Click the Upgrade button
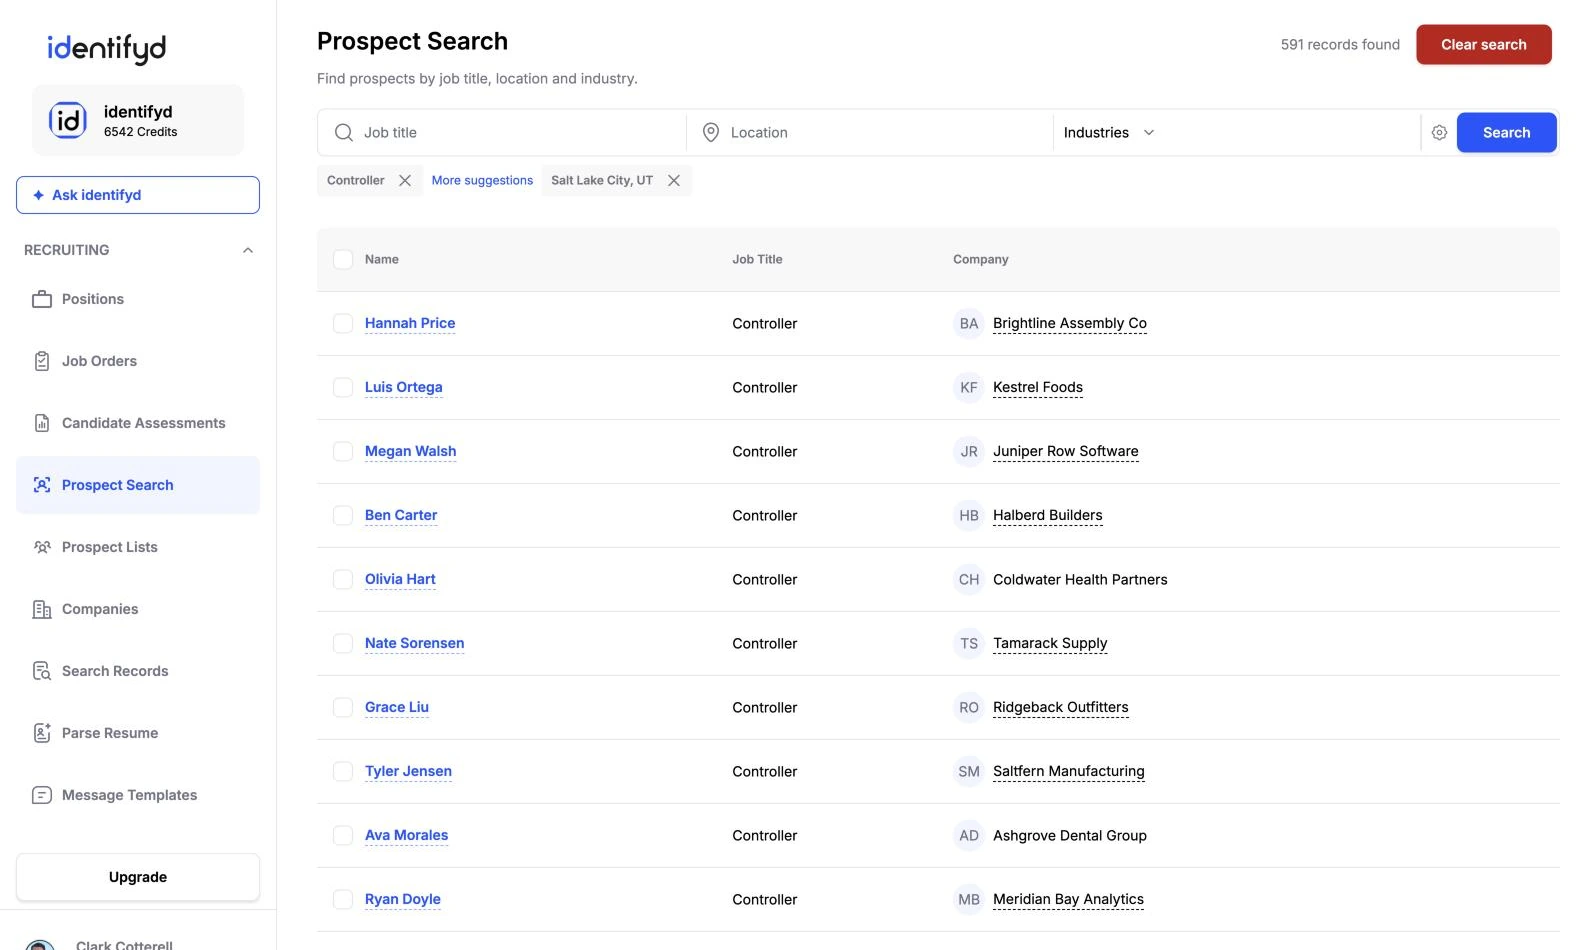 [138, 877]
